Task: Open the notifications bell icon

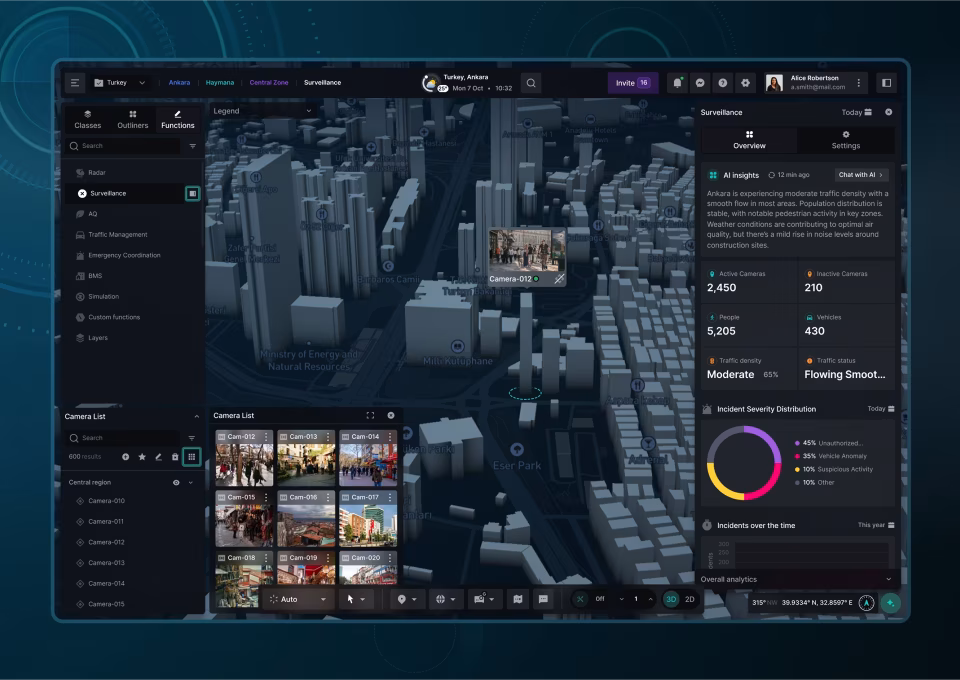Action: click(x=677, y=83)
